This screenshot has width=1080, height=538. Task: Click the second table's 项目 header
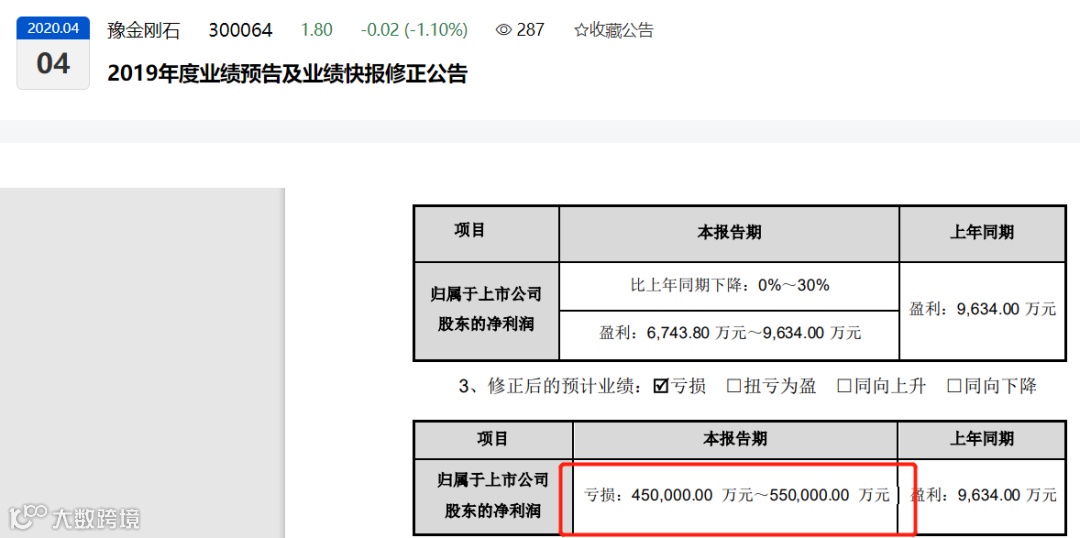[x=492, y=439]
